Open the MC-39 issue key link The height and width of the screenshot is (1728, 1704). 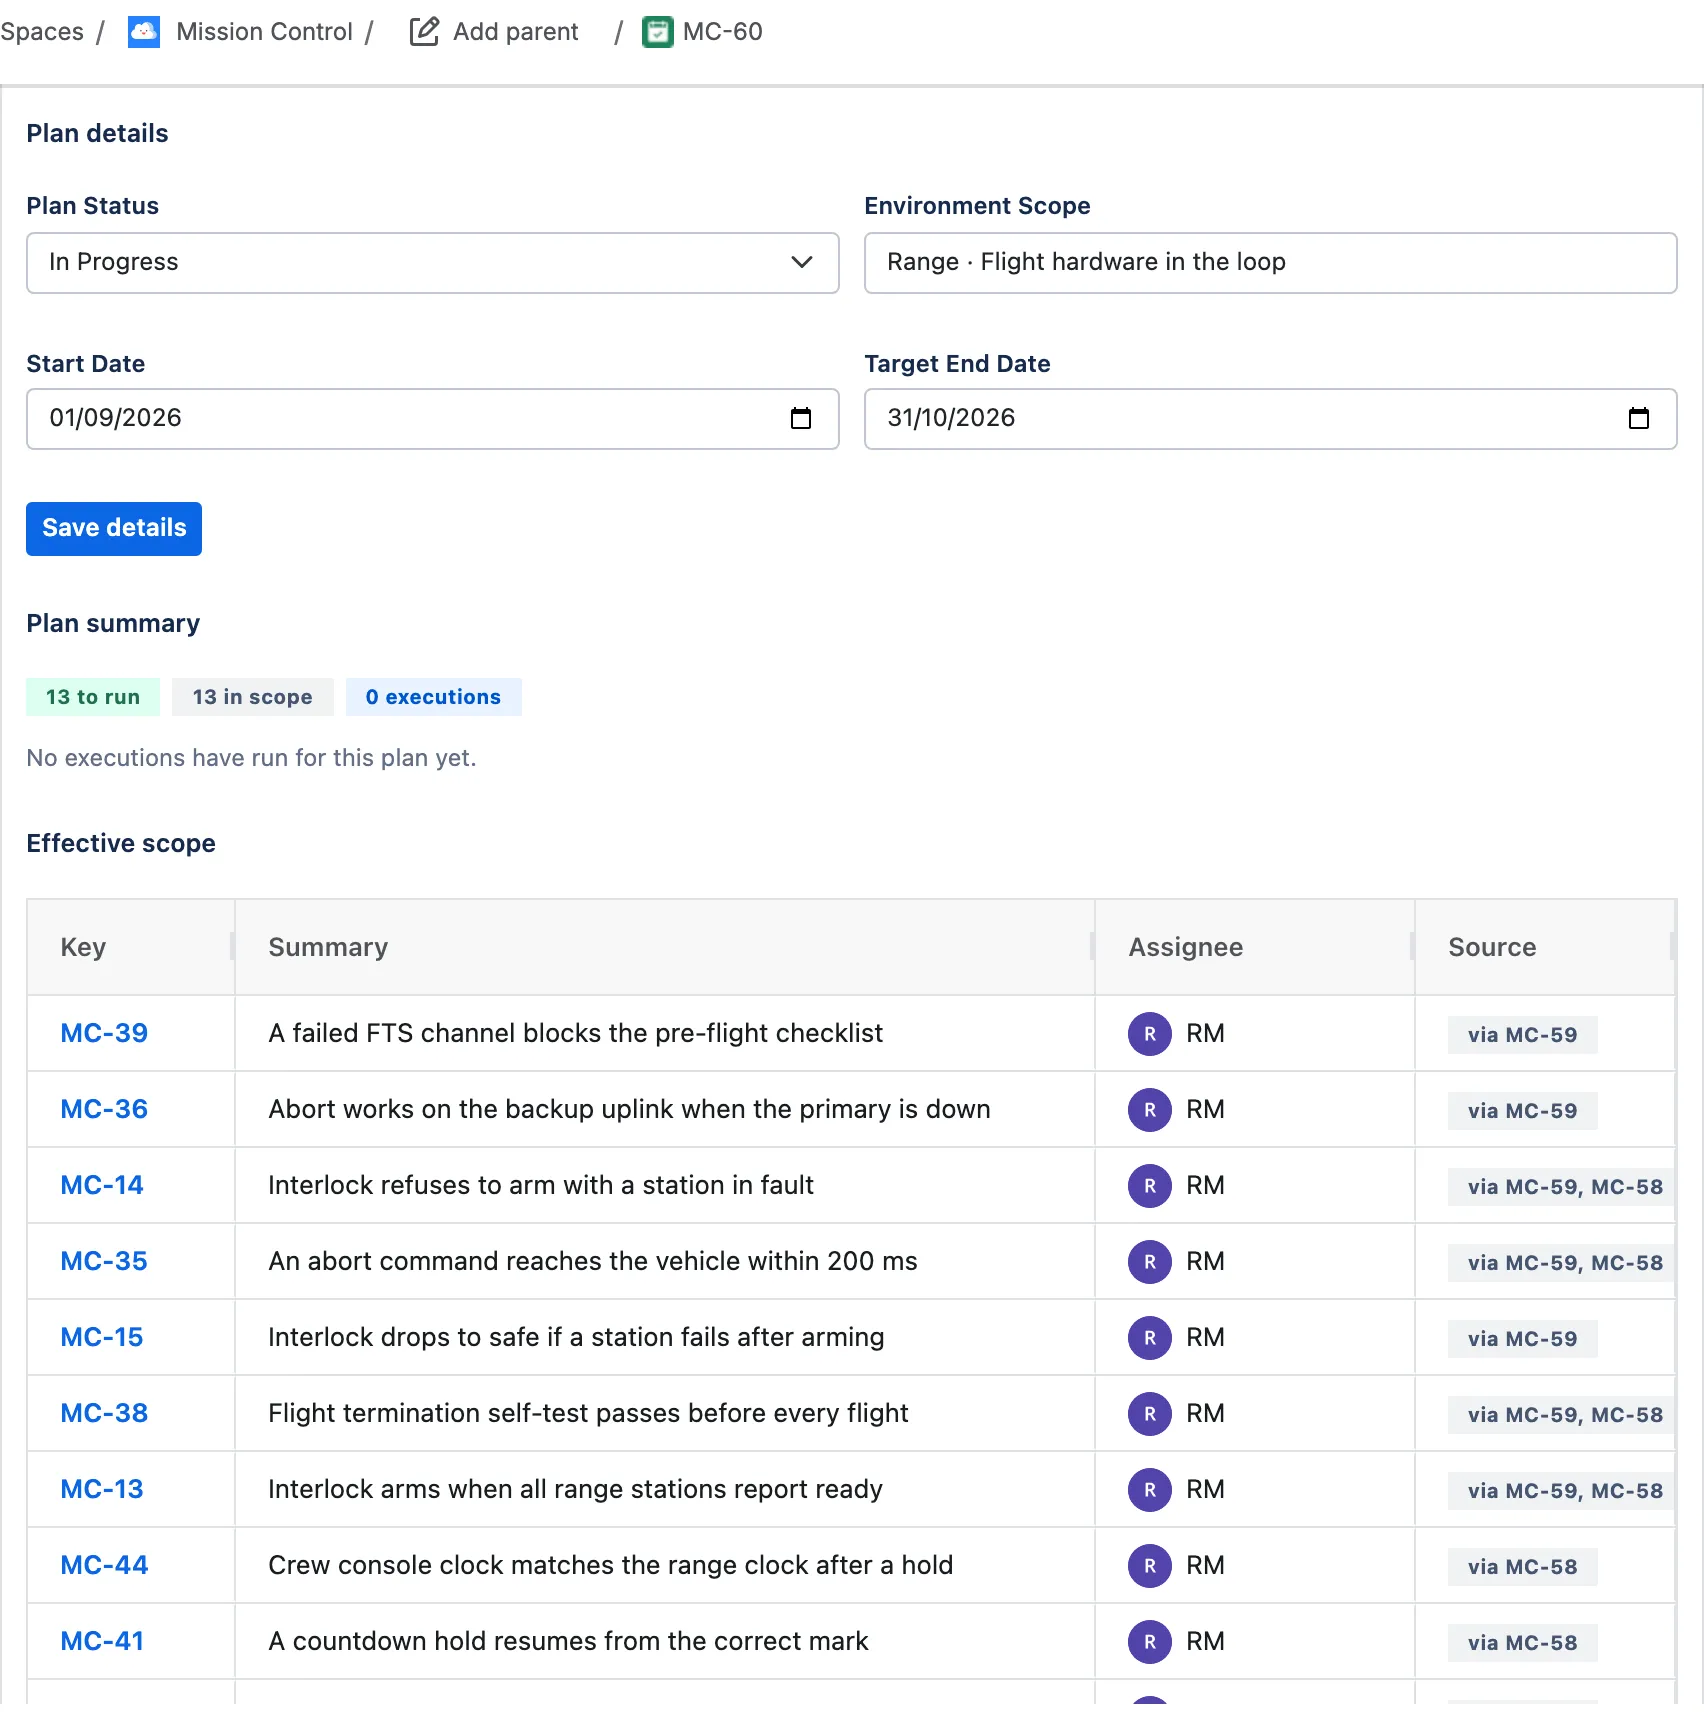click(104, 1033)
